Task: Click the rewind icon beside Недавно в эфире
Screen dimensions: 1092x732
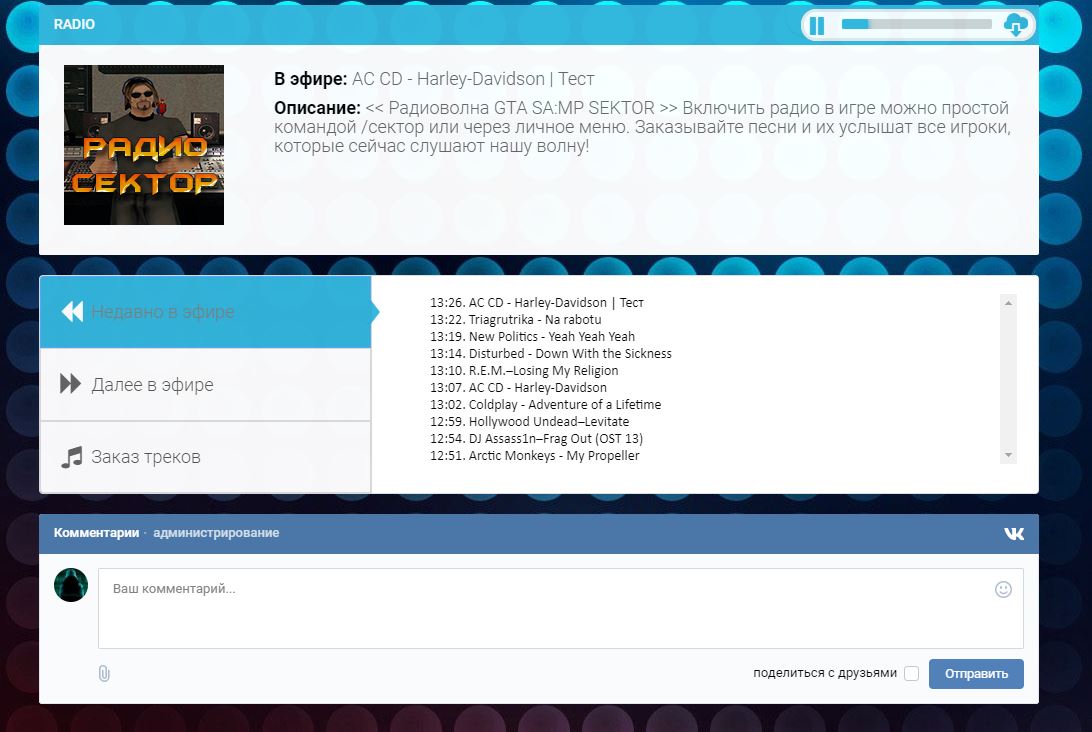Action: pos(72,311)
